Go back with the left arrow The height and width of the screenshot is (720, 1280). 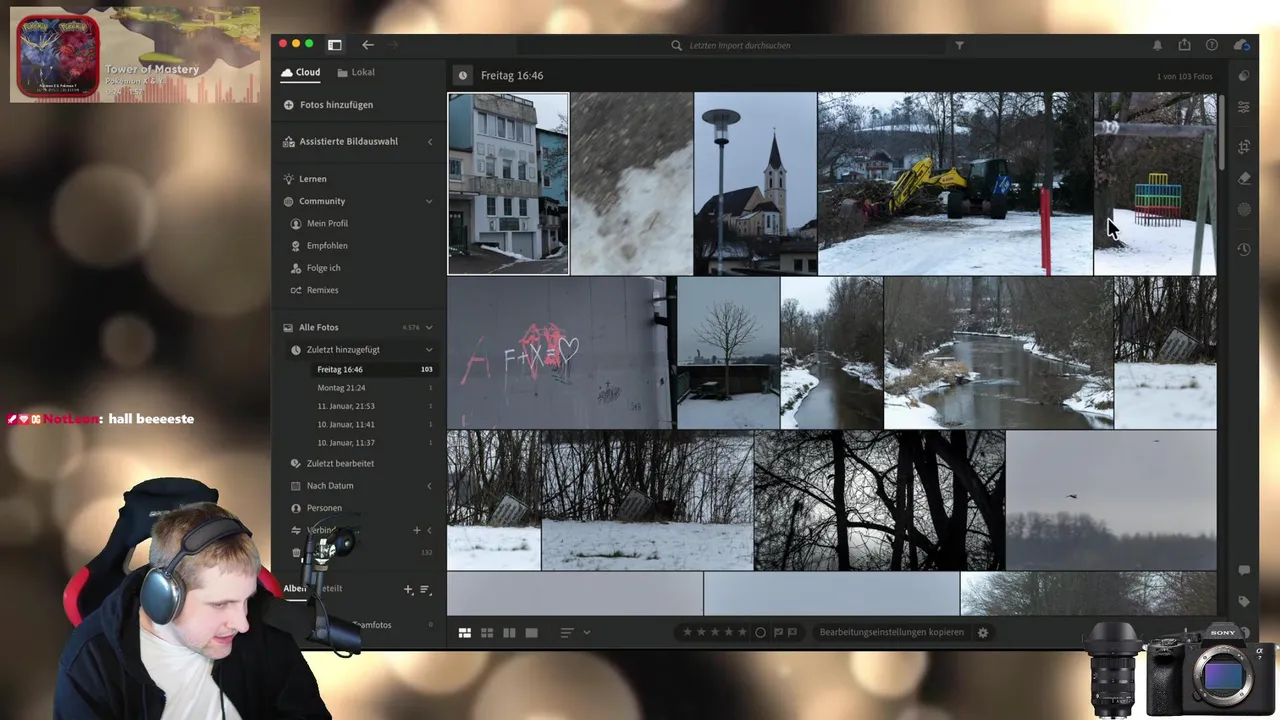[x=368, y=45]
